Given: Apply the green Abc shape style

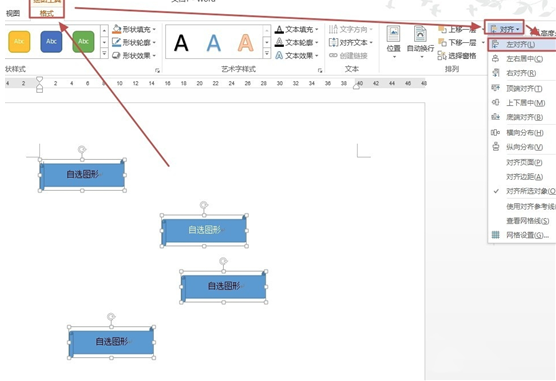Looking at the screenshot, I should [x=83, y=42].
